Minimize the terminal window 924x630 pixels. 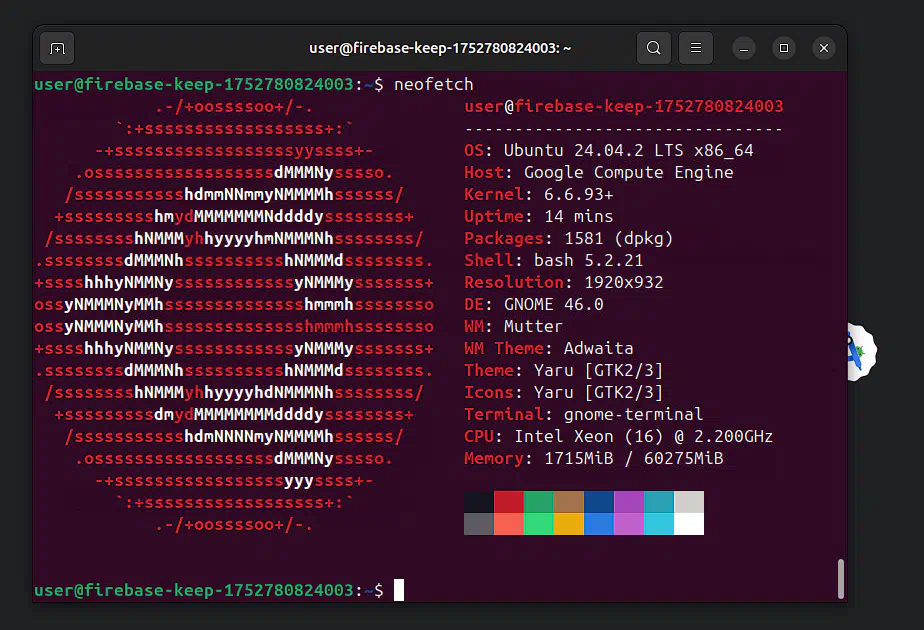point(744,48)
